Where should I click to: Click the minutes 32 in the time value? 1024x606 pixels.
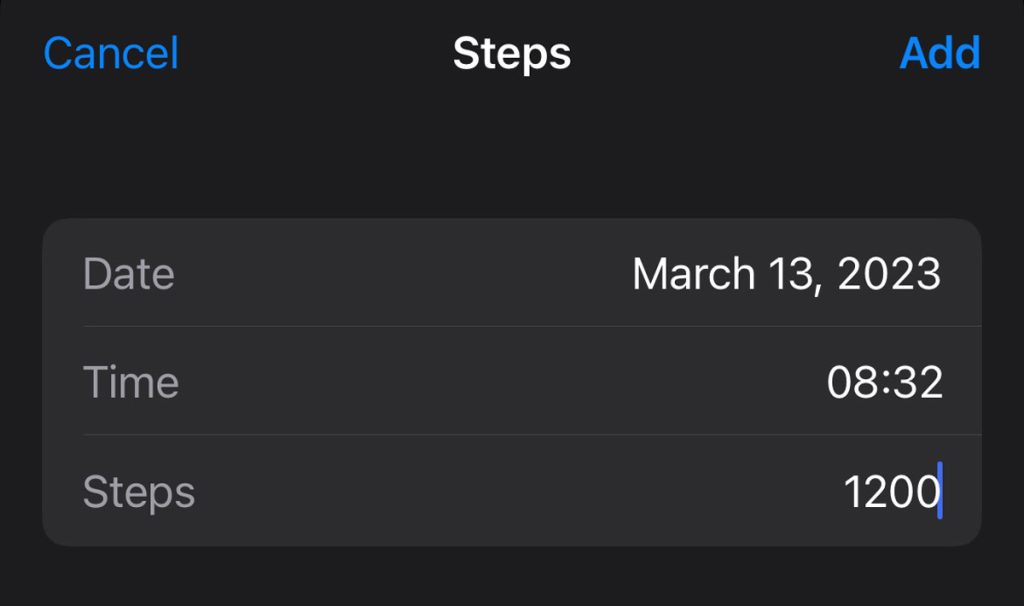click(917, 382)
